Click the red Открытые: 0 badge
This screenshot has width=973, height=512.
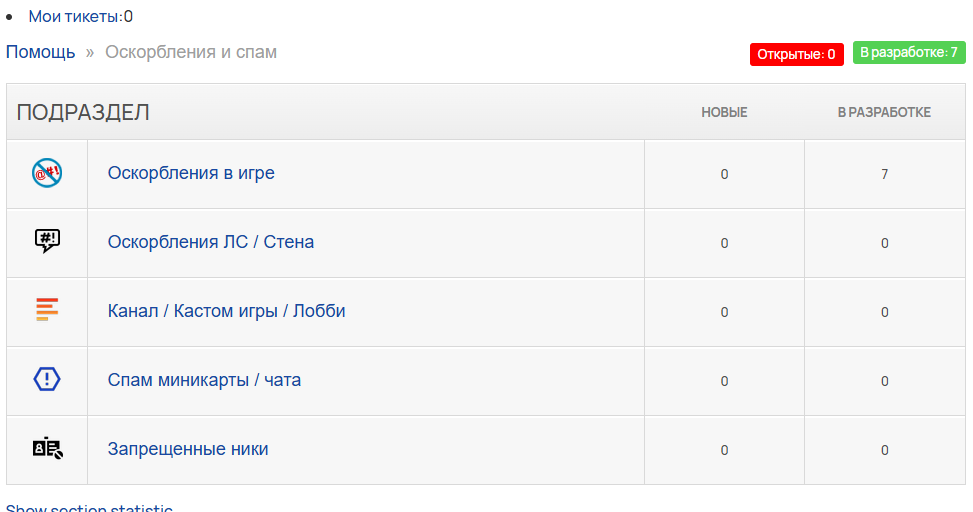coord(796,54)
